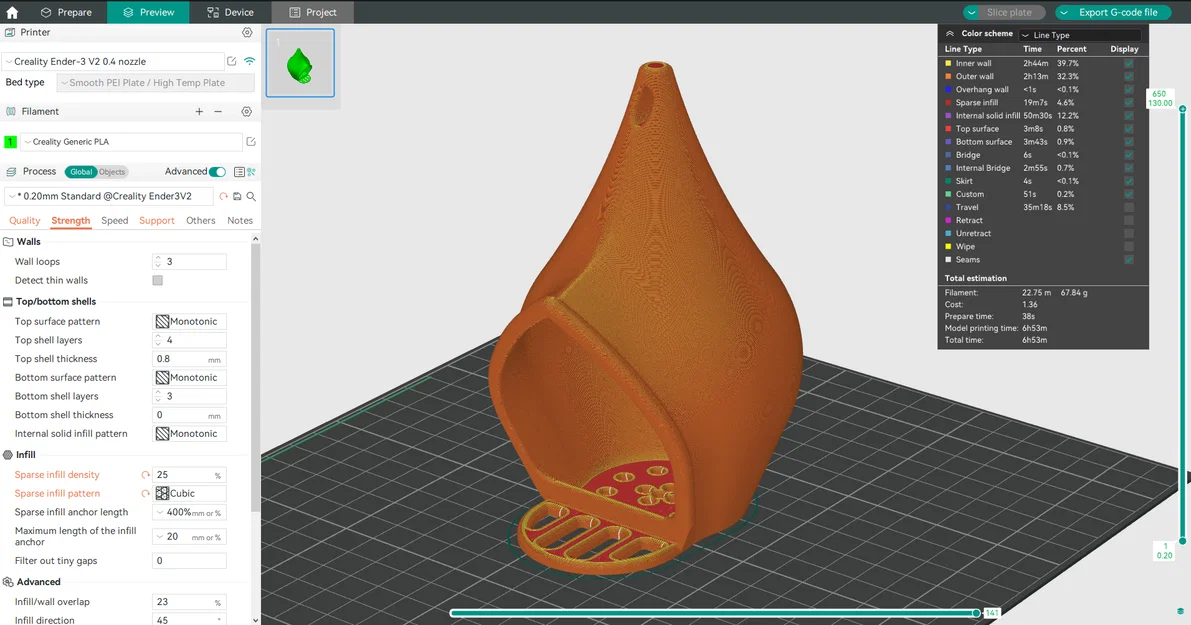Select the Global process scope button
This screenshot has height=625, width=1191.
81,172
